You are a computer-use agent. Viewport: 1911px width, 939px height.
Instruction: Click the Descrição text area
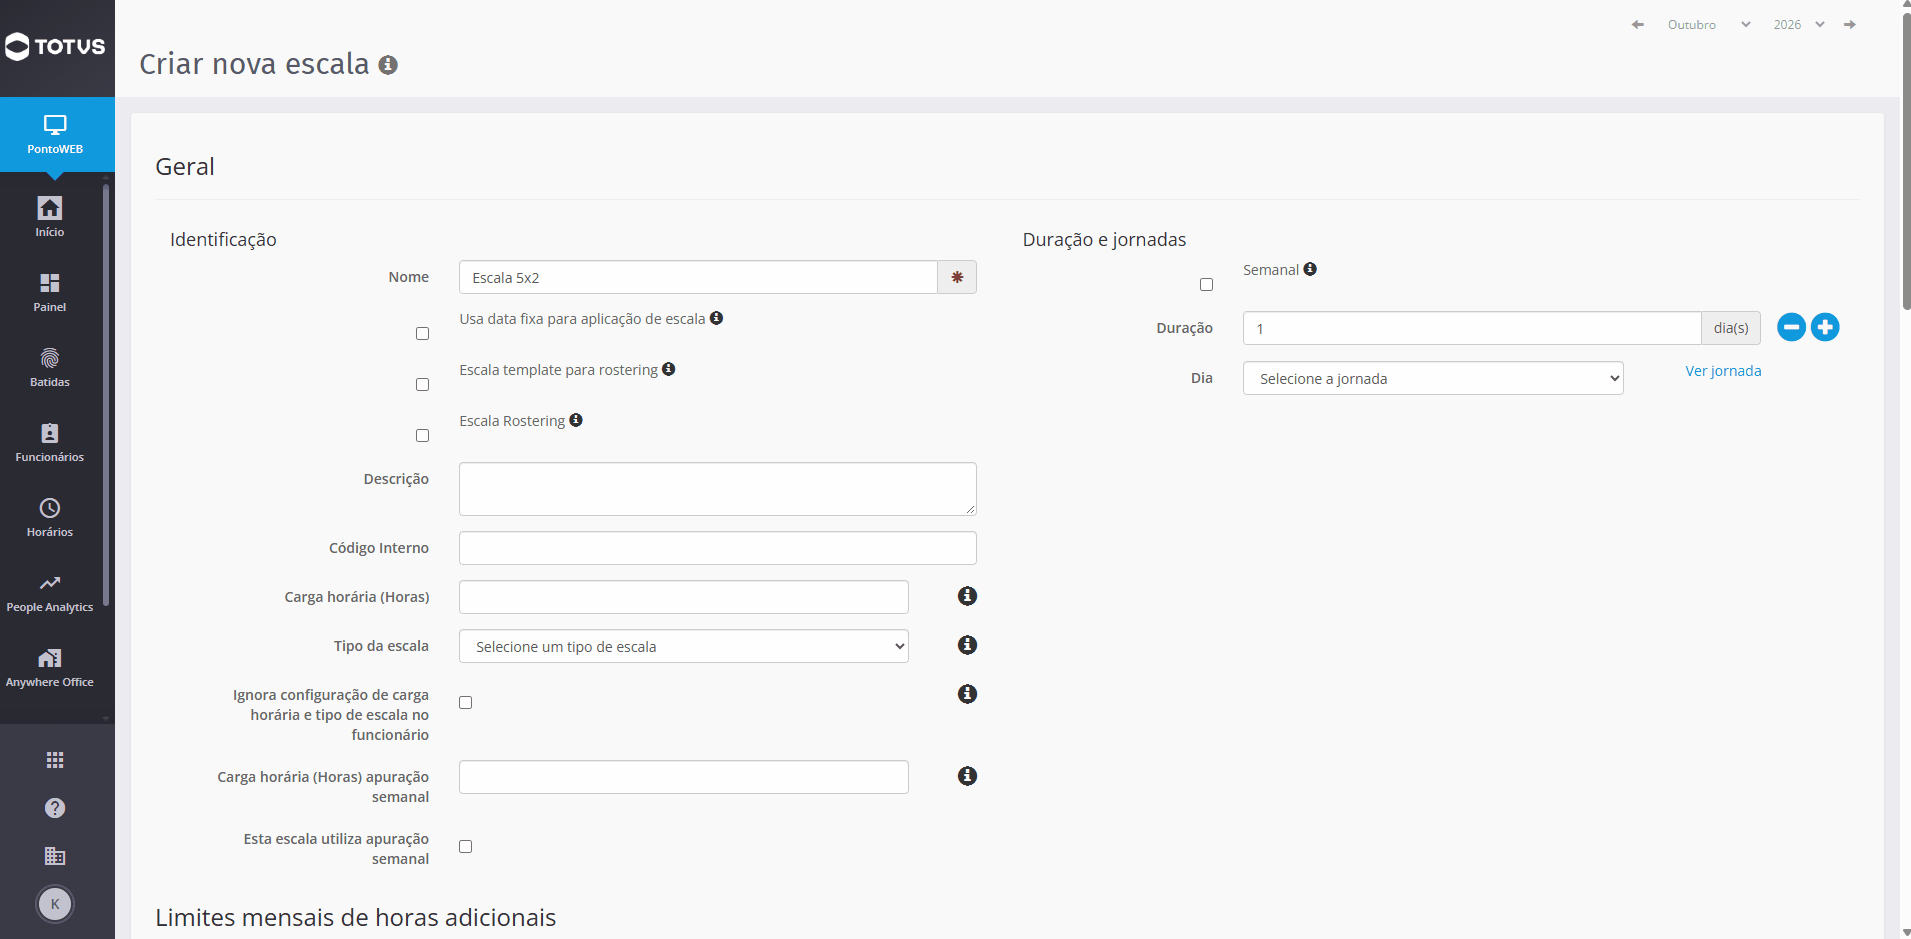tap(718, 489)
